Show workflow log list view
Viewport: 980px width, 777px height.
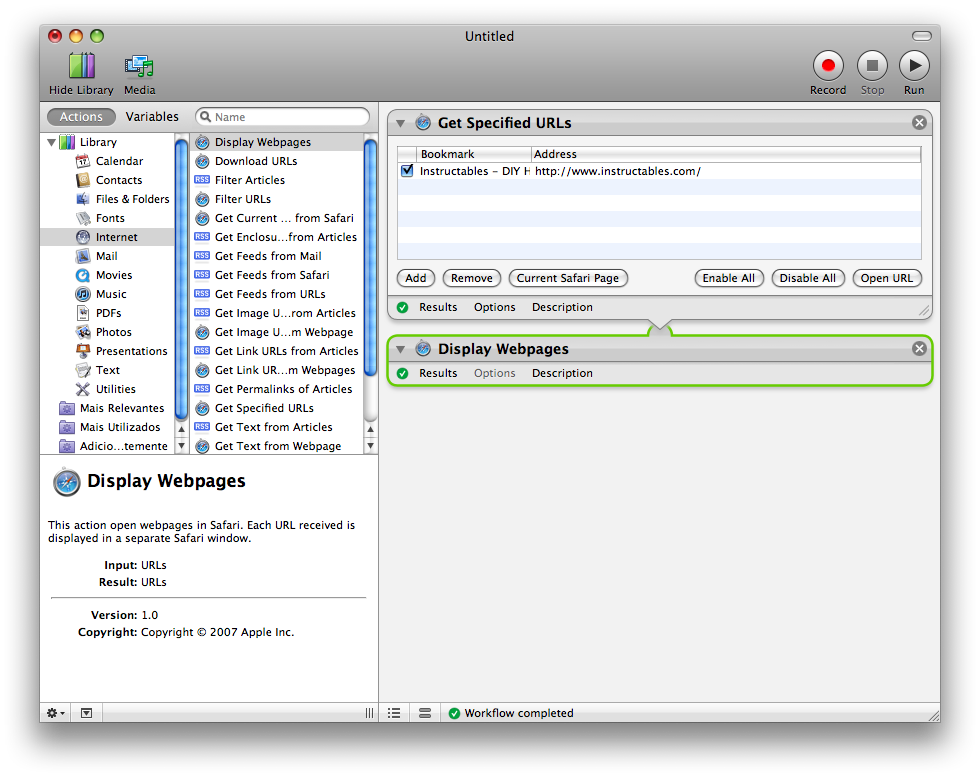click(394, 713)
